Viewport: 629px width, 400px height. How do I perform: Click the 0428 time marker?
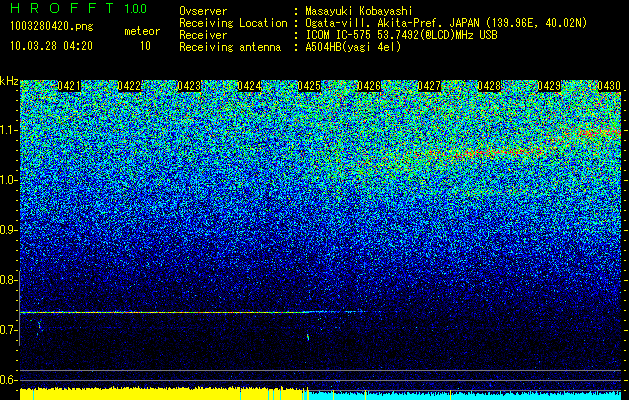(x=489, y=86)
